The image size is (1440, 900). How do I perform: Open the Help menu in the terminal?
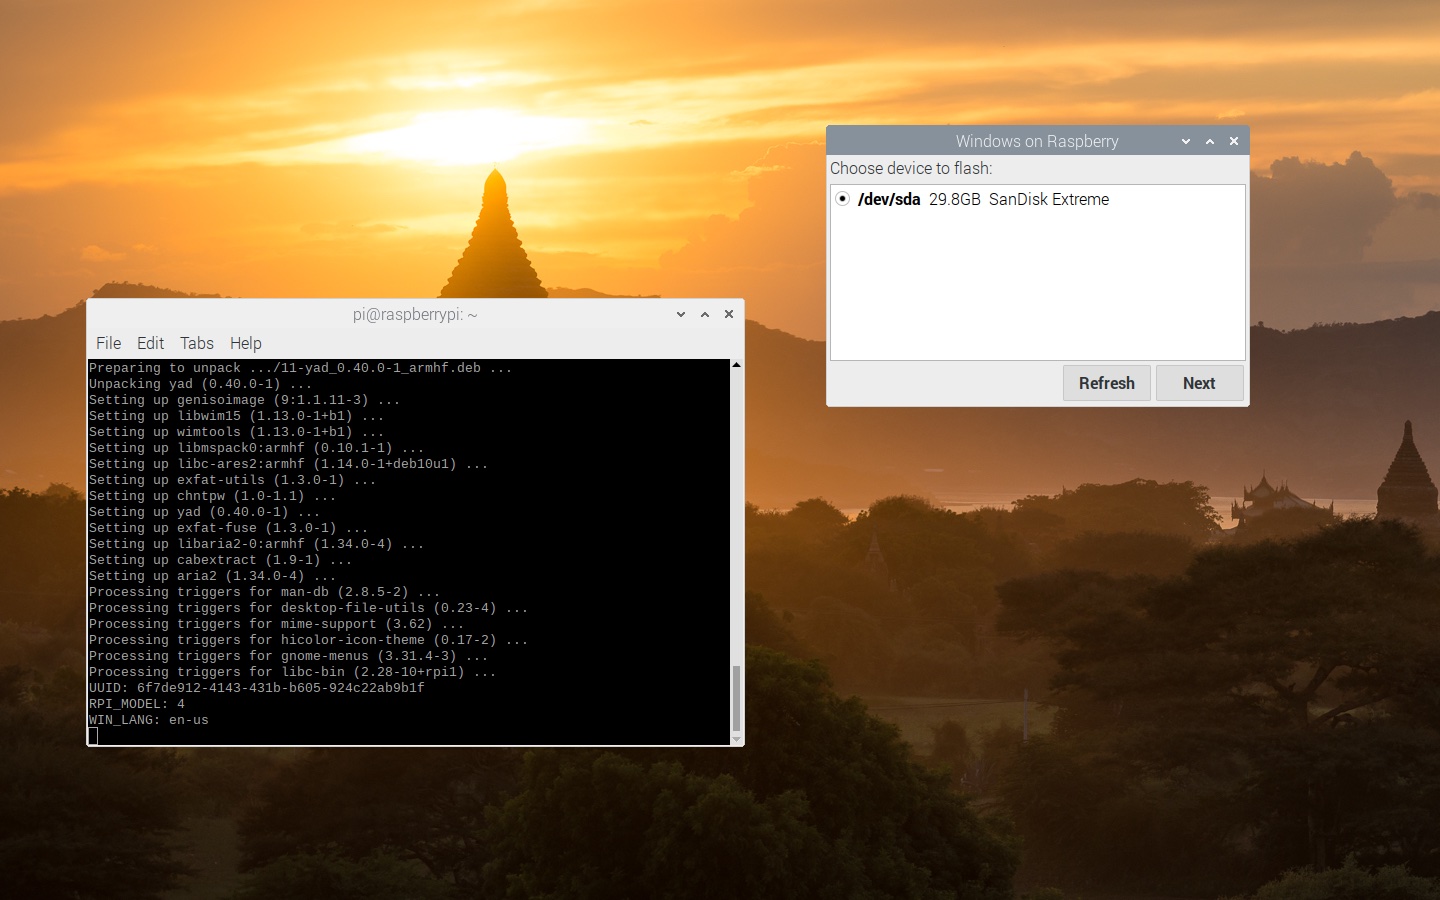(x=245, y=343)
